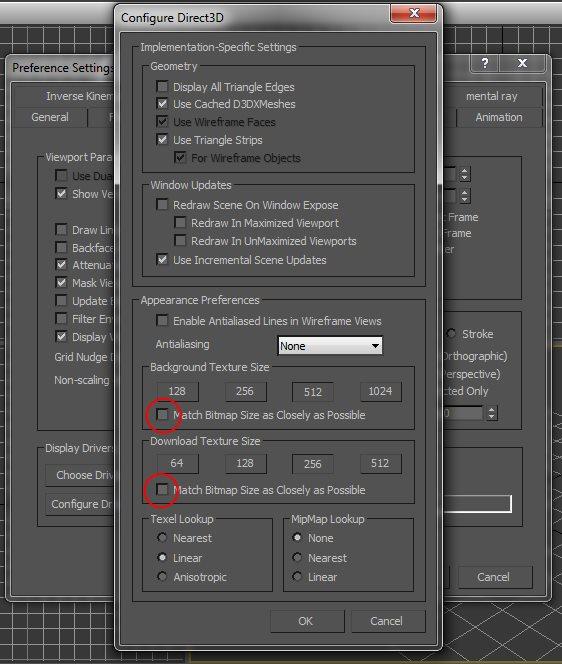This screenshot has height=664, width=562.
Task: Uncheck Use Wireframe Faces
Action: tap(162, 122)
